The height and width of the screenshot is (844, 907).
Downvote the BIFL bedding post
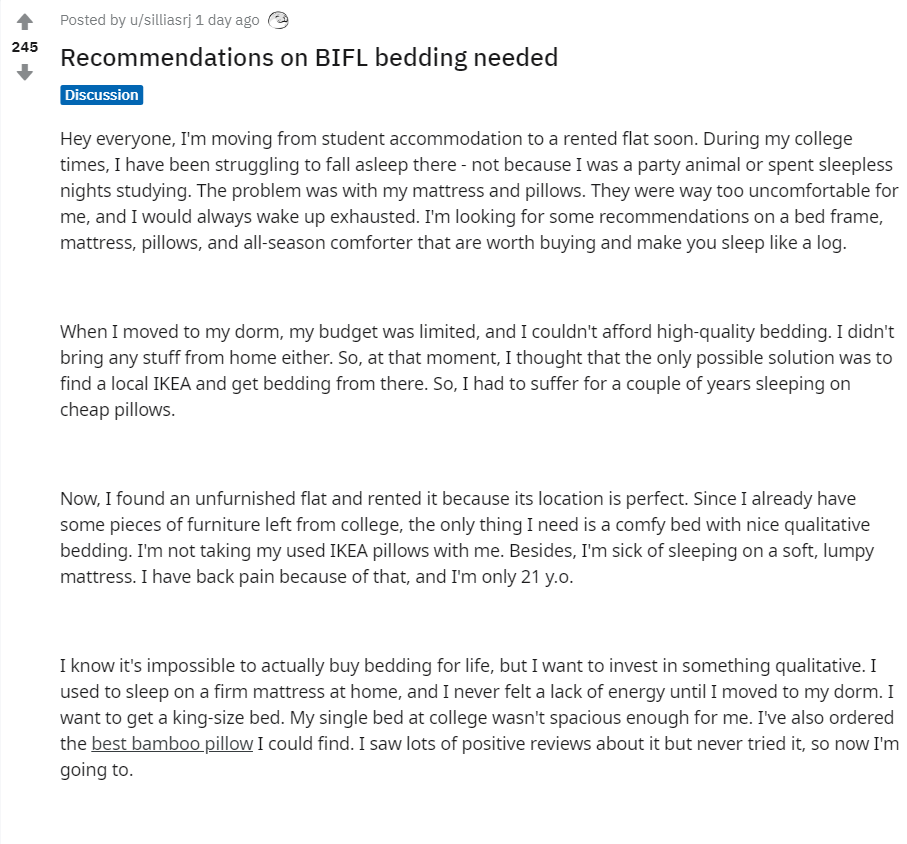25,72
